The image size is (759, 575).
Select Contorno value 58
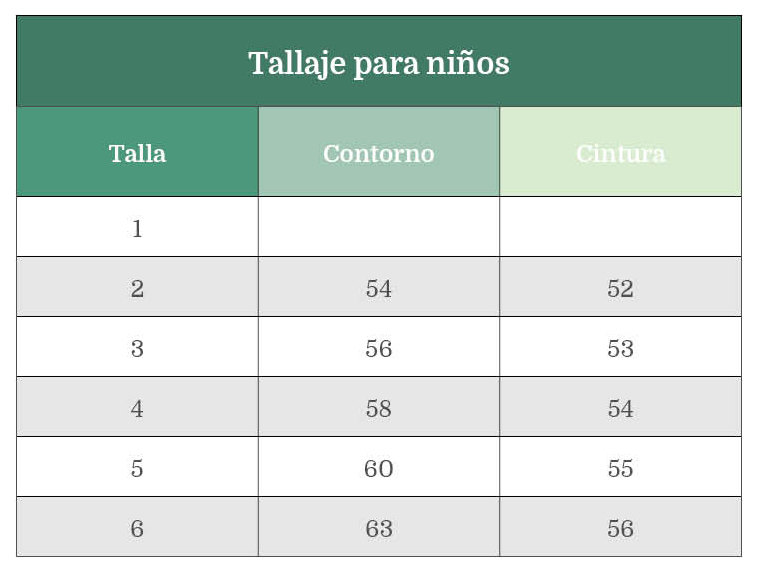[378, 408]
